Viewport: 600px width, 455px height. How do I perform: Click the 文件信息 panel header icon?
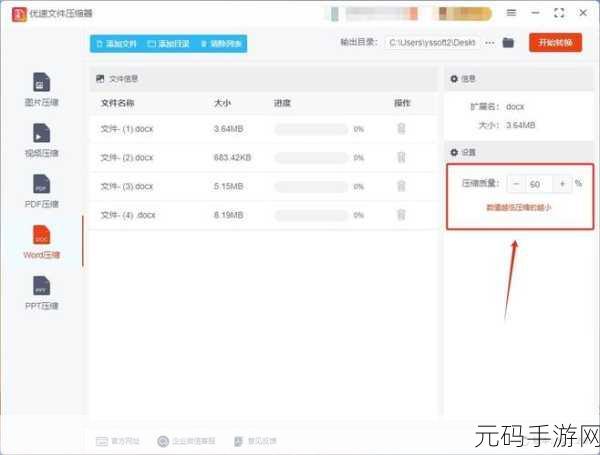click(x=100, y=79)
